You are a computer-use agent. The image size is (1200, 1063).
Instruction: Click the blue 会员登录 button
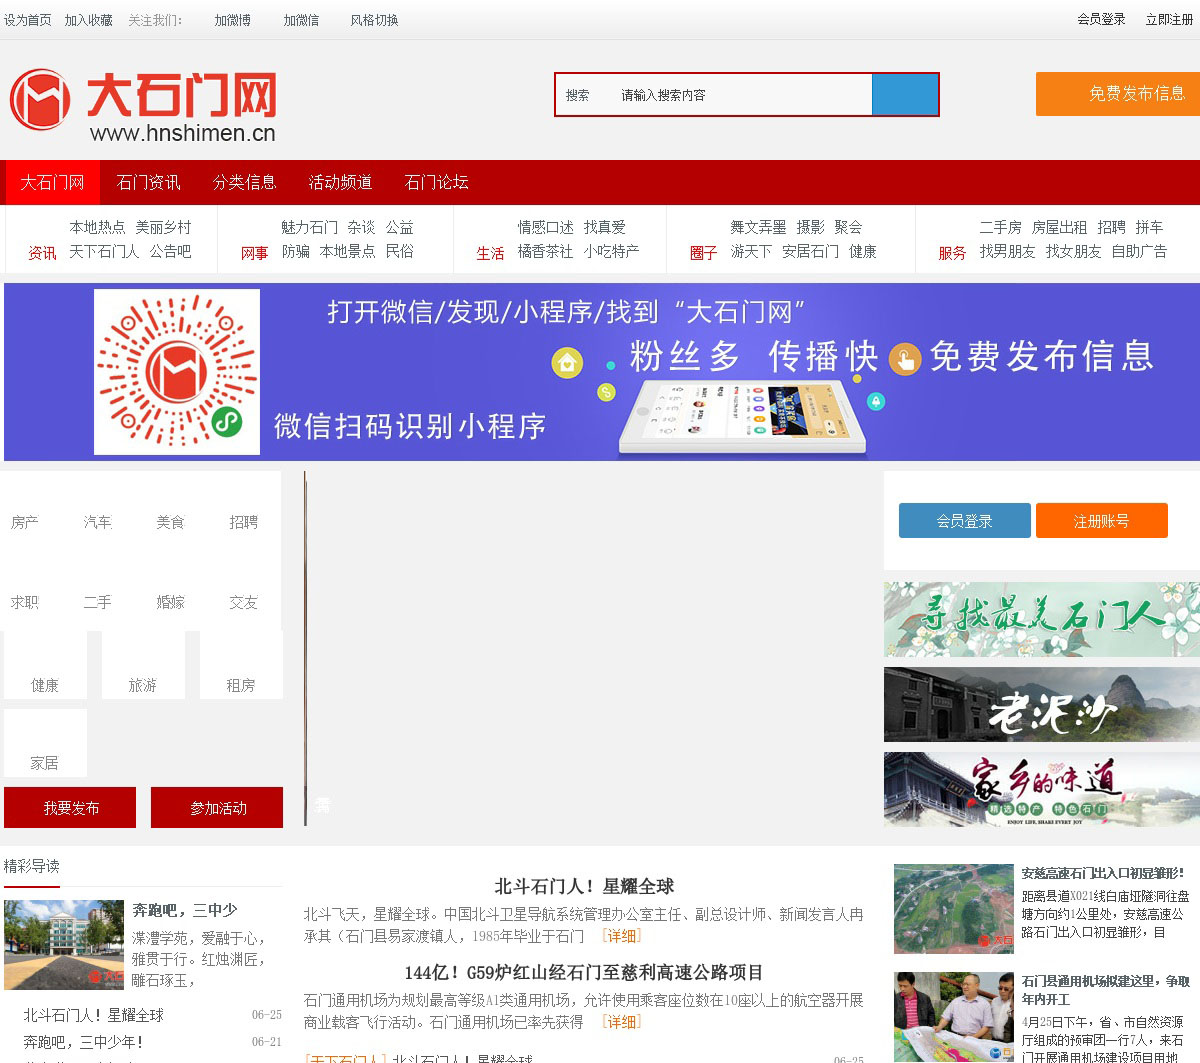[x=964, y=521]
